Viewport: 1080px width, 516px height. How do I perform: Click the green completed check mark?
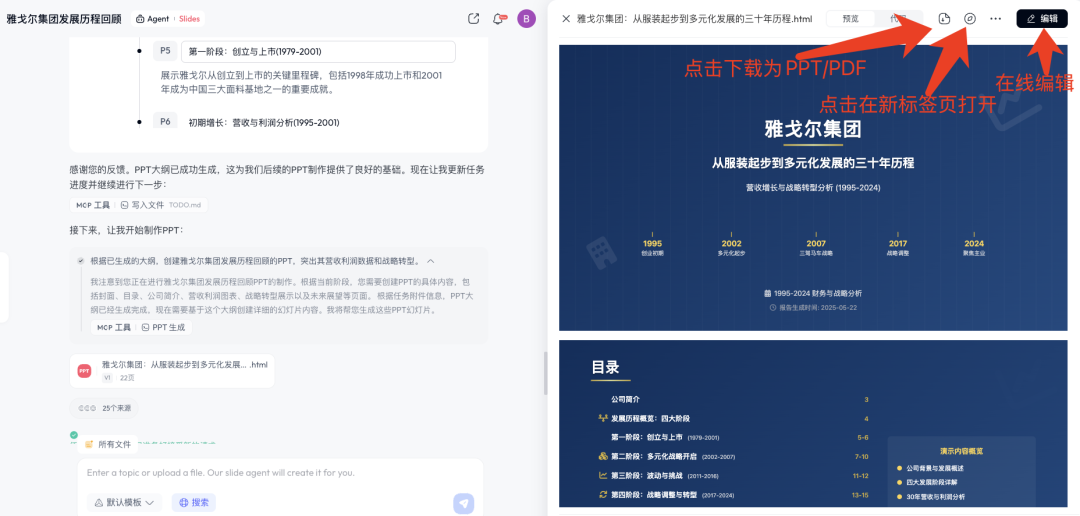74,435
